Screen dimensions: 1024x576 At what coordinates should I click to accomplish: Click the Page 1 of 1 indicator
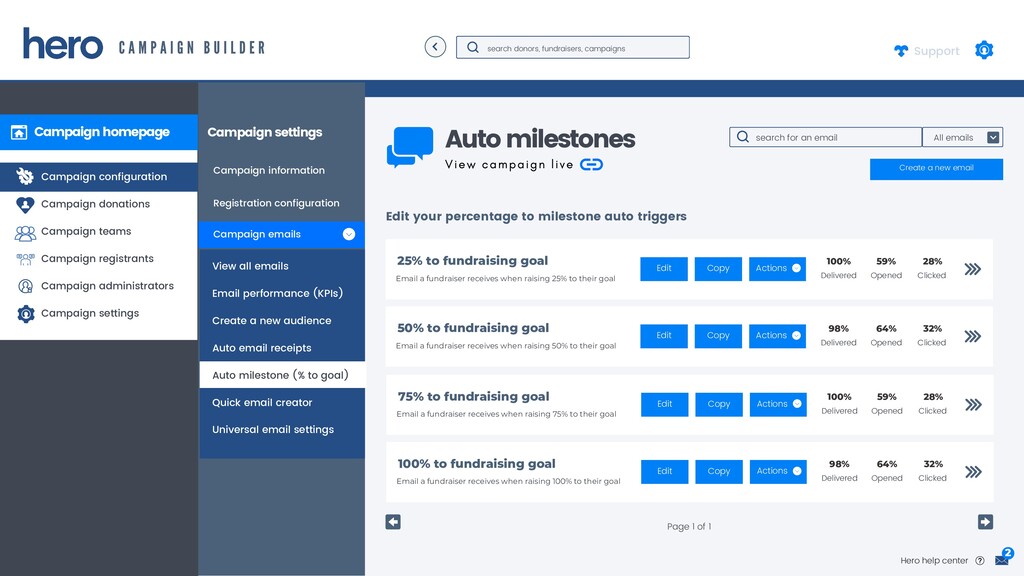pyautogui.click(x=689, y=526)
